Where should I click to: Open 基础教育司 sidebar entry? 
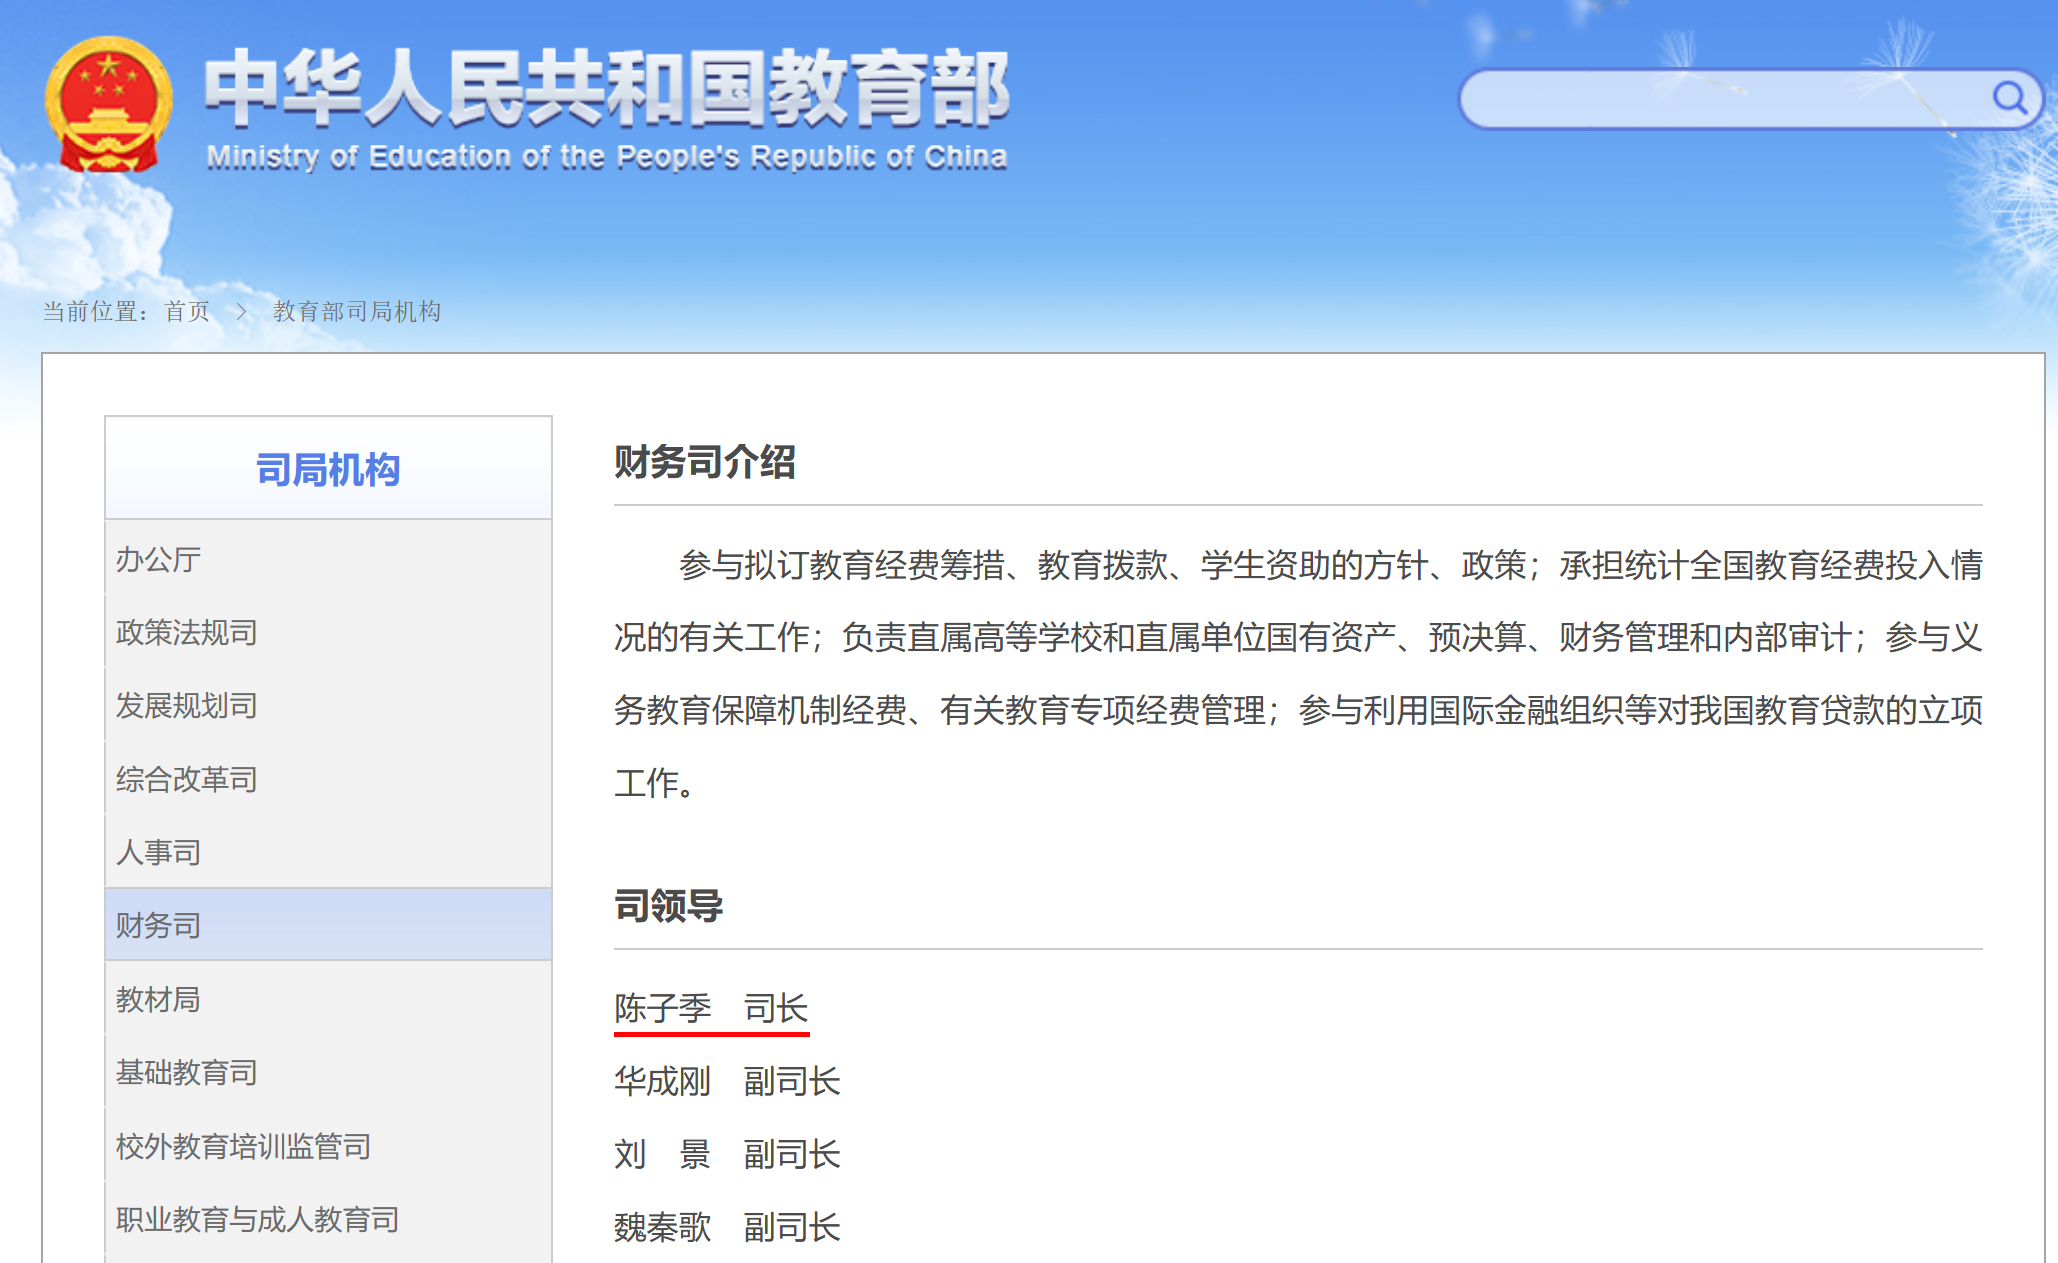(x=186, y=1072)
